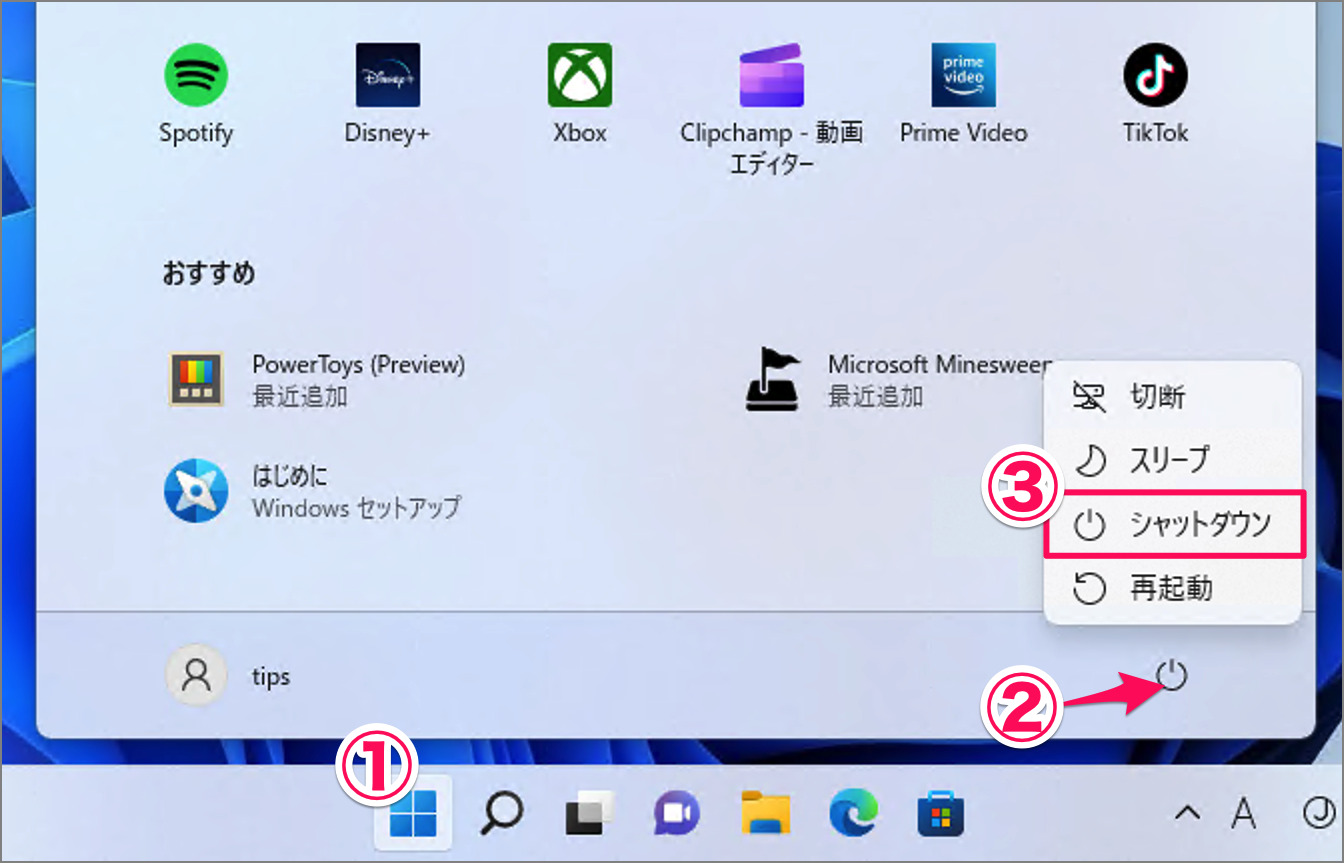Screen dimensions: 1344x863
Task: Open File Explorer from taskbar
Action: point(765,815)
